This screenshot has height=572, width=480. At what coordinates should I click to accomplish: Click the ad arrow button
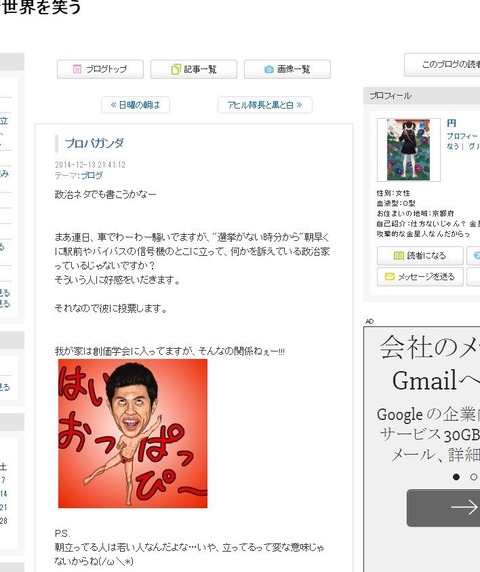(444, 508)
